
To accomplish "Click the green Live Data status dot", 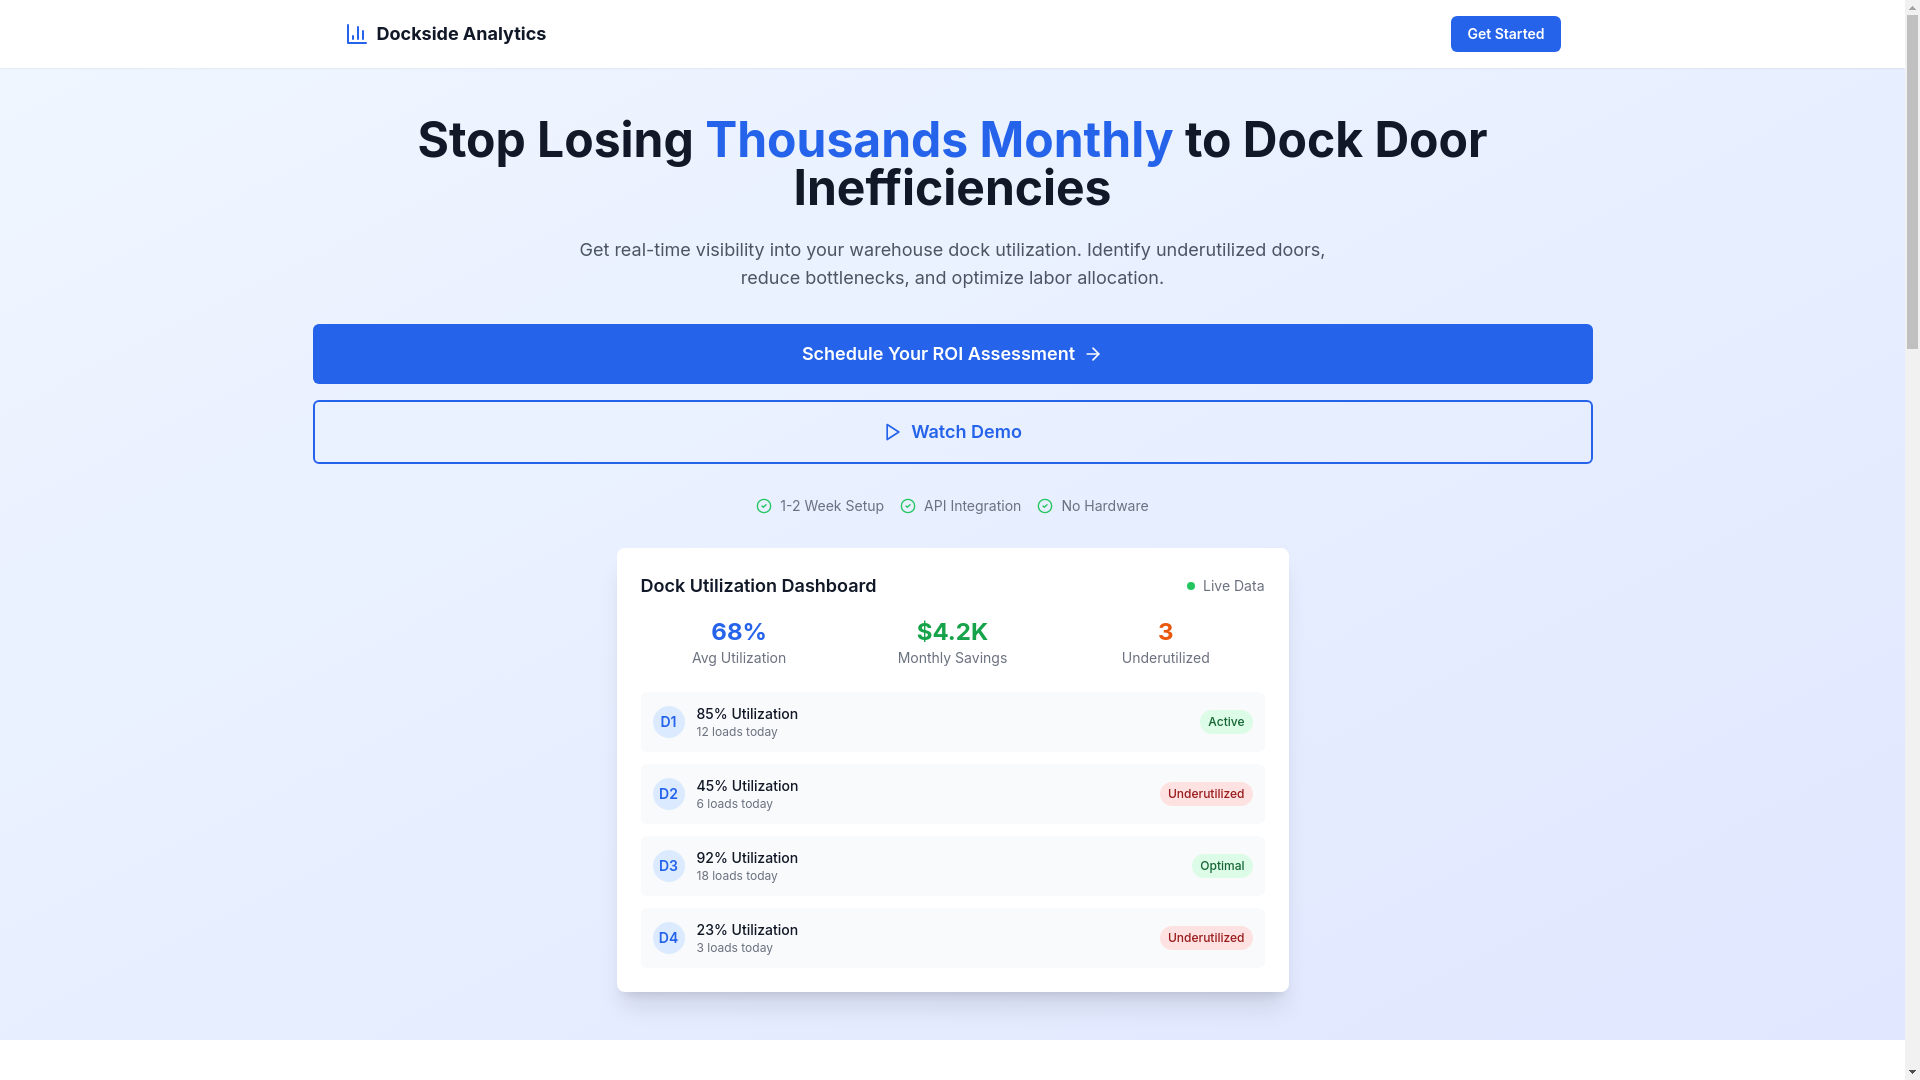I will click(1191, 586).
